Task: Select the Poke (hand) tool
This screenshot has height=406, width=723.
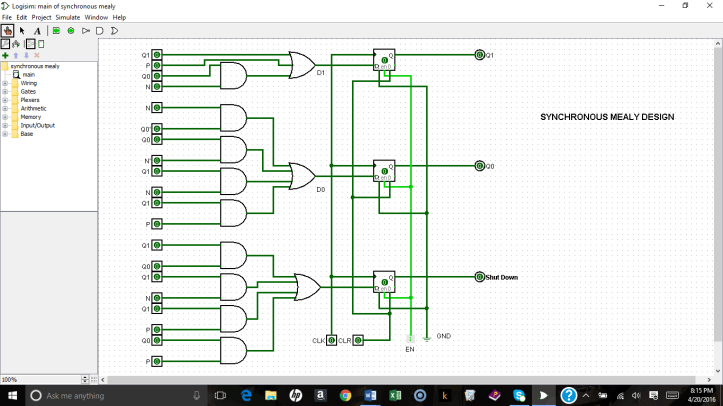Action: [7, 31]
